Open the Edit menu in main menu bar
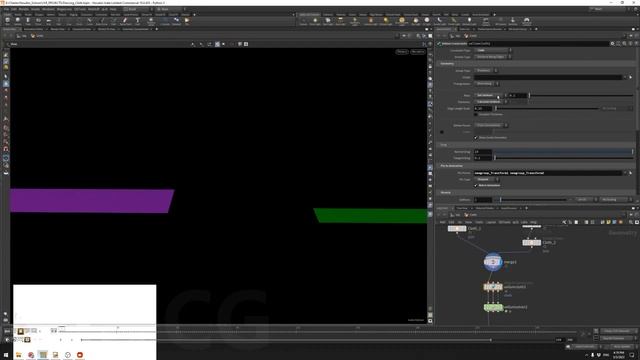The height and width of the screenshot is (360, 640). tap(14, 9)
